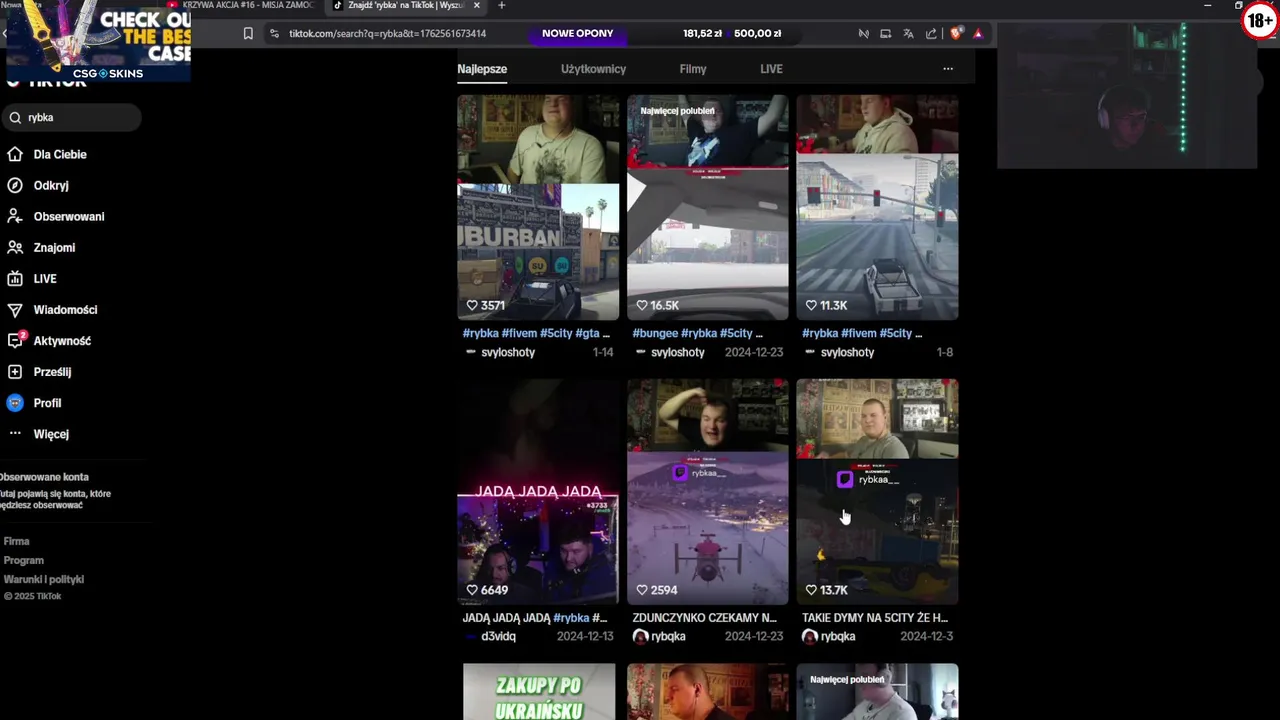Click caption 'JADĄ JADĄ JADĄ #rybka #...'

coord(535,618)
